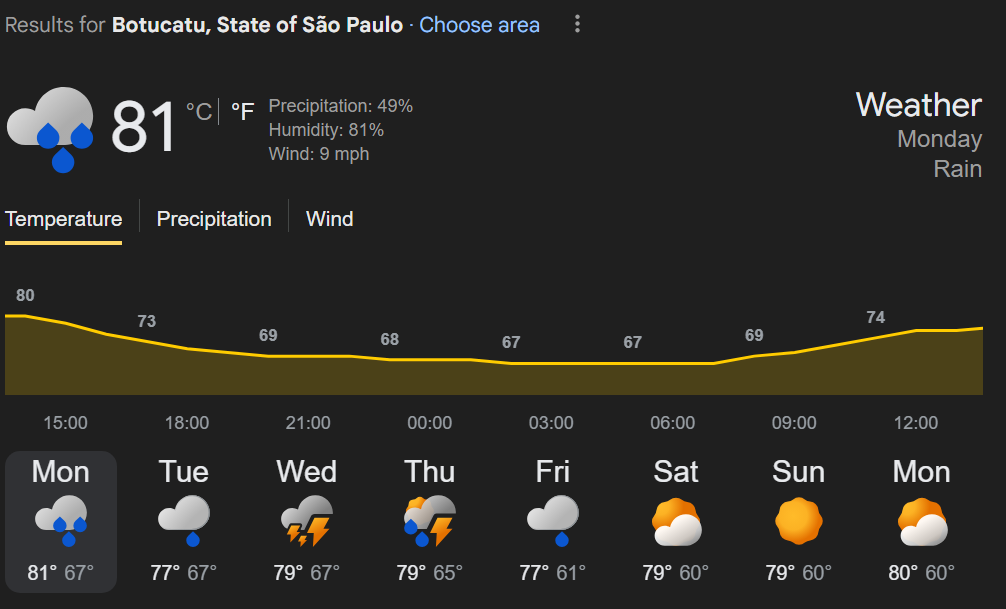Switch to the Precipitation tab

click(x=214, y=219)
